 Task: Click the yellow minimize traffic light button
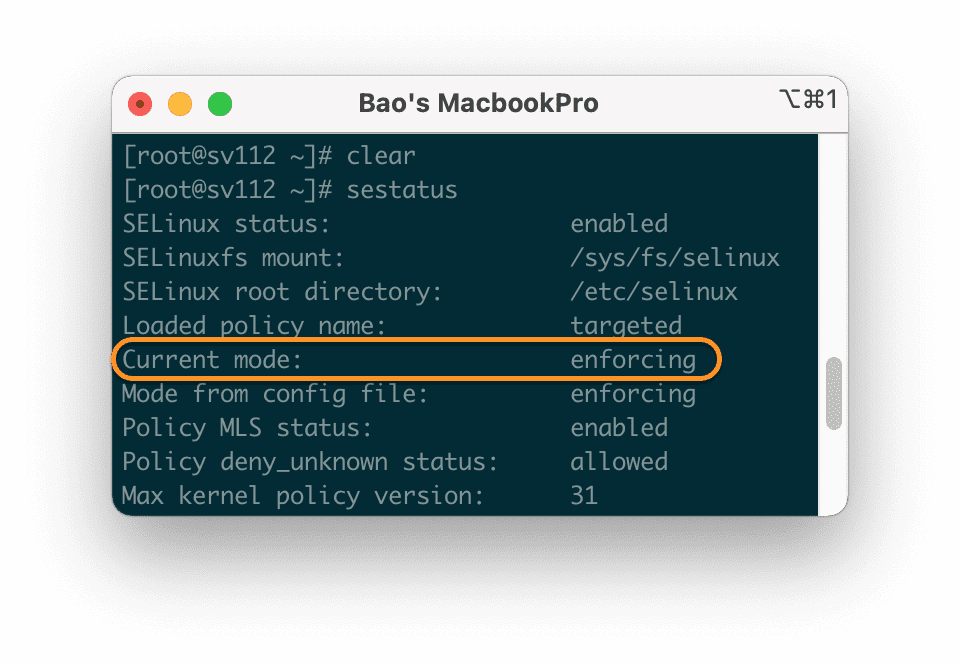(180, 103)
